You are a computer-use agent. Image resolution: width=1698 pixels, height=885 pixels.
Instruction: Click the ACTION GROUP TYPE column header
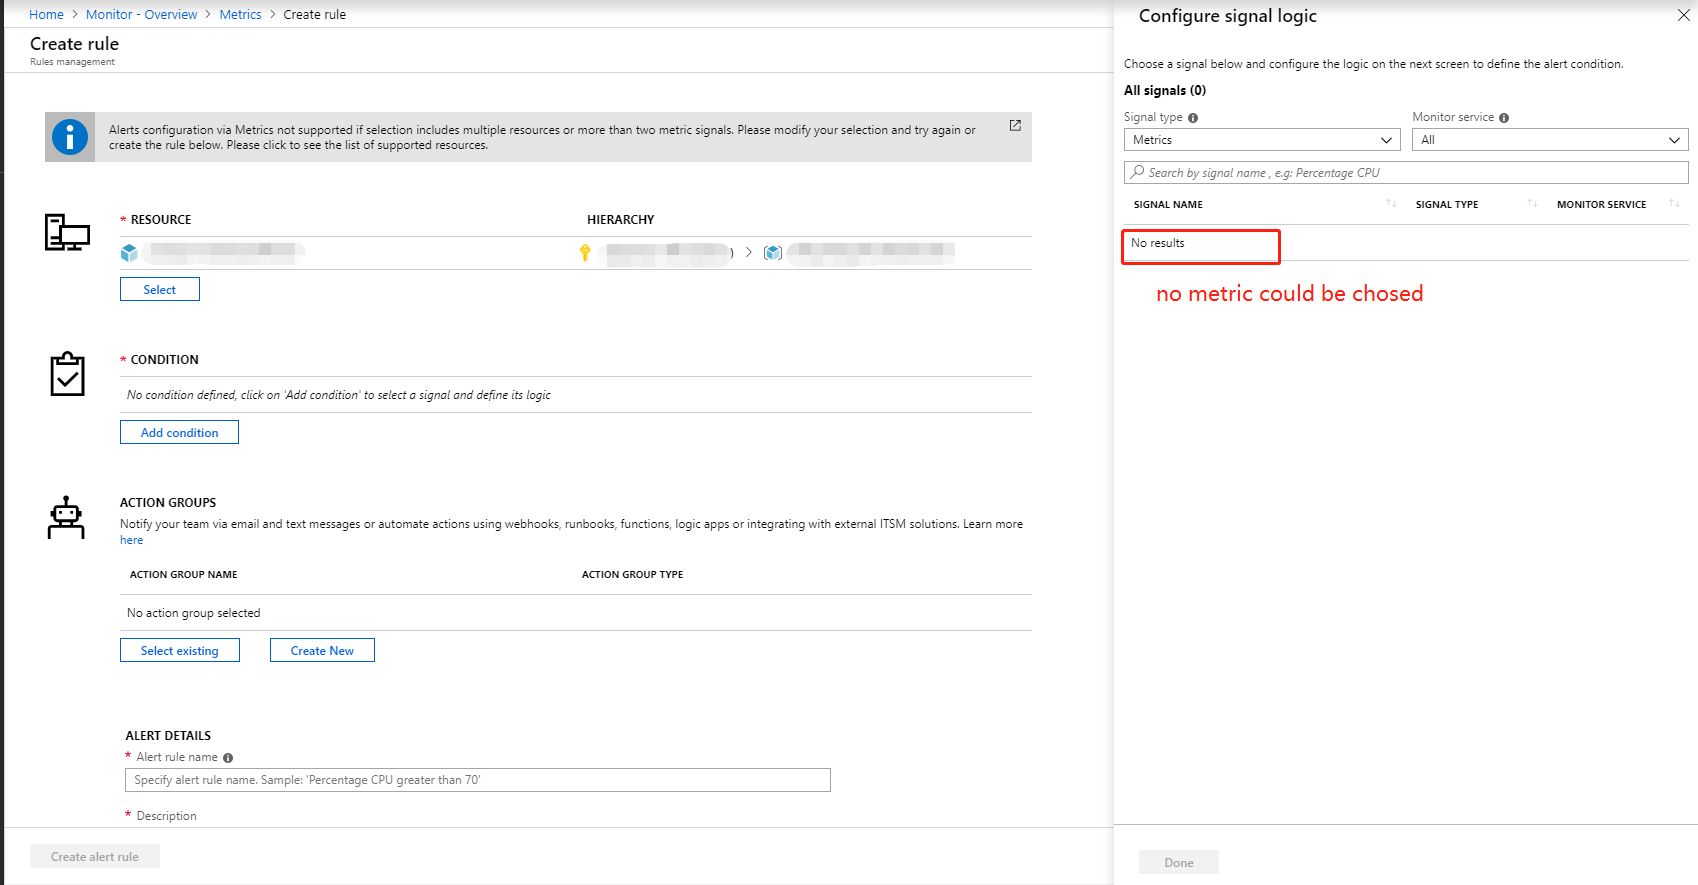(x=633, y=575)
